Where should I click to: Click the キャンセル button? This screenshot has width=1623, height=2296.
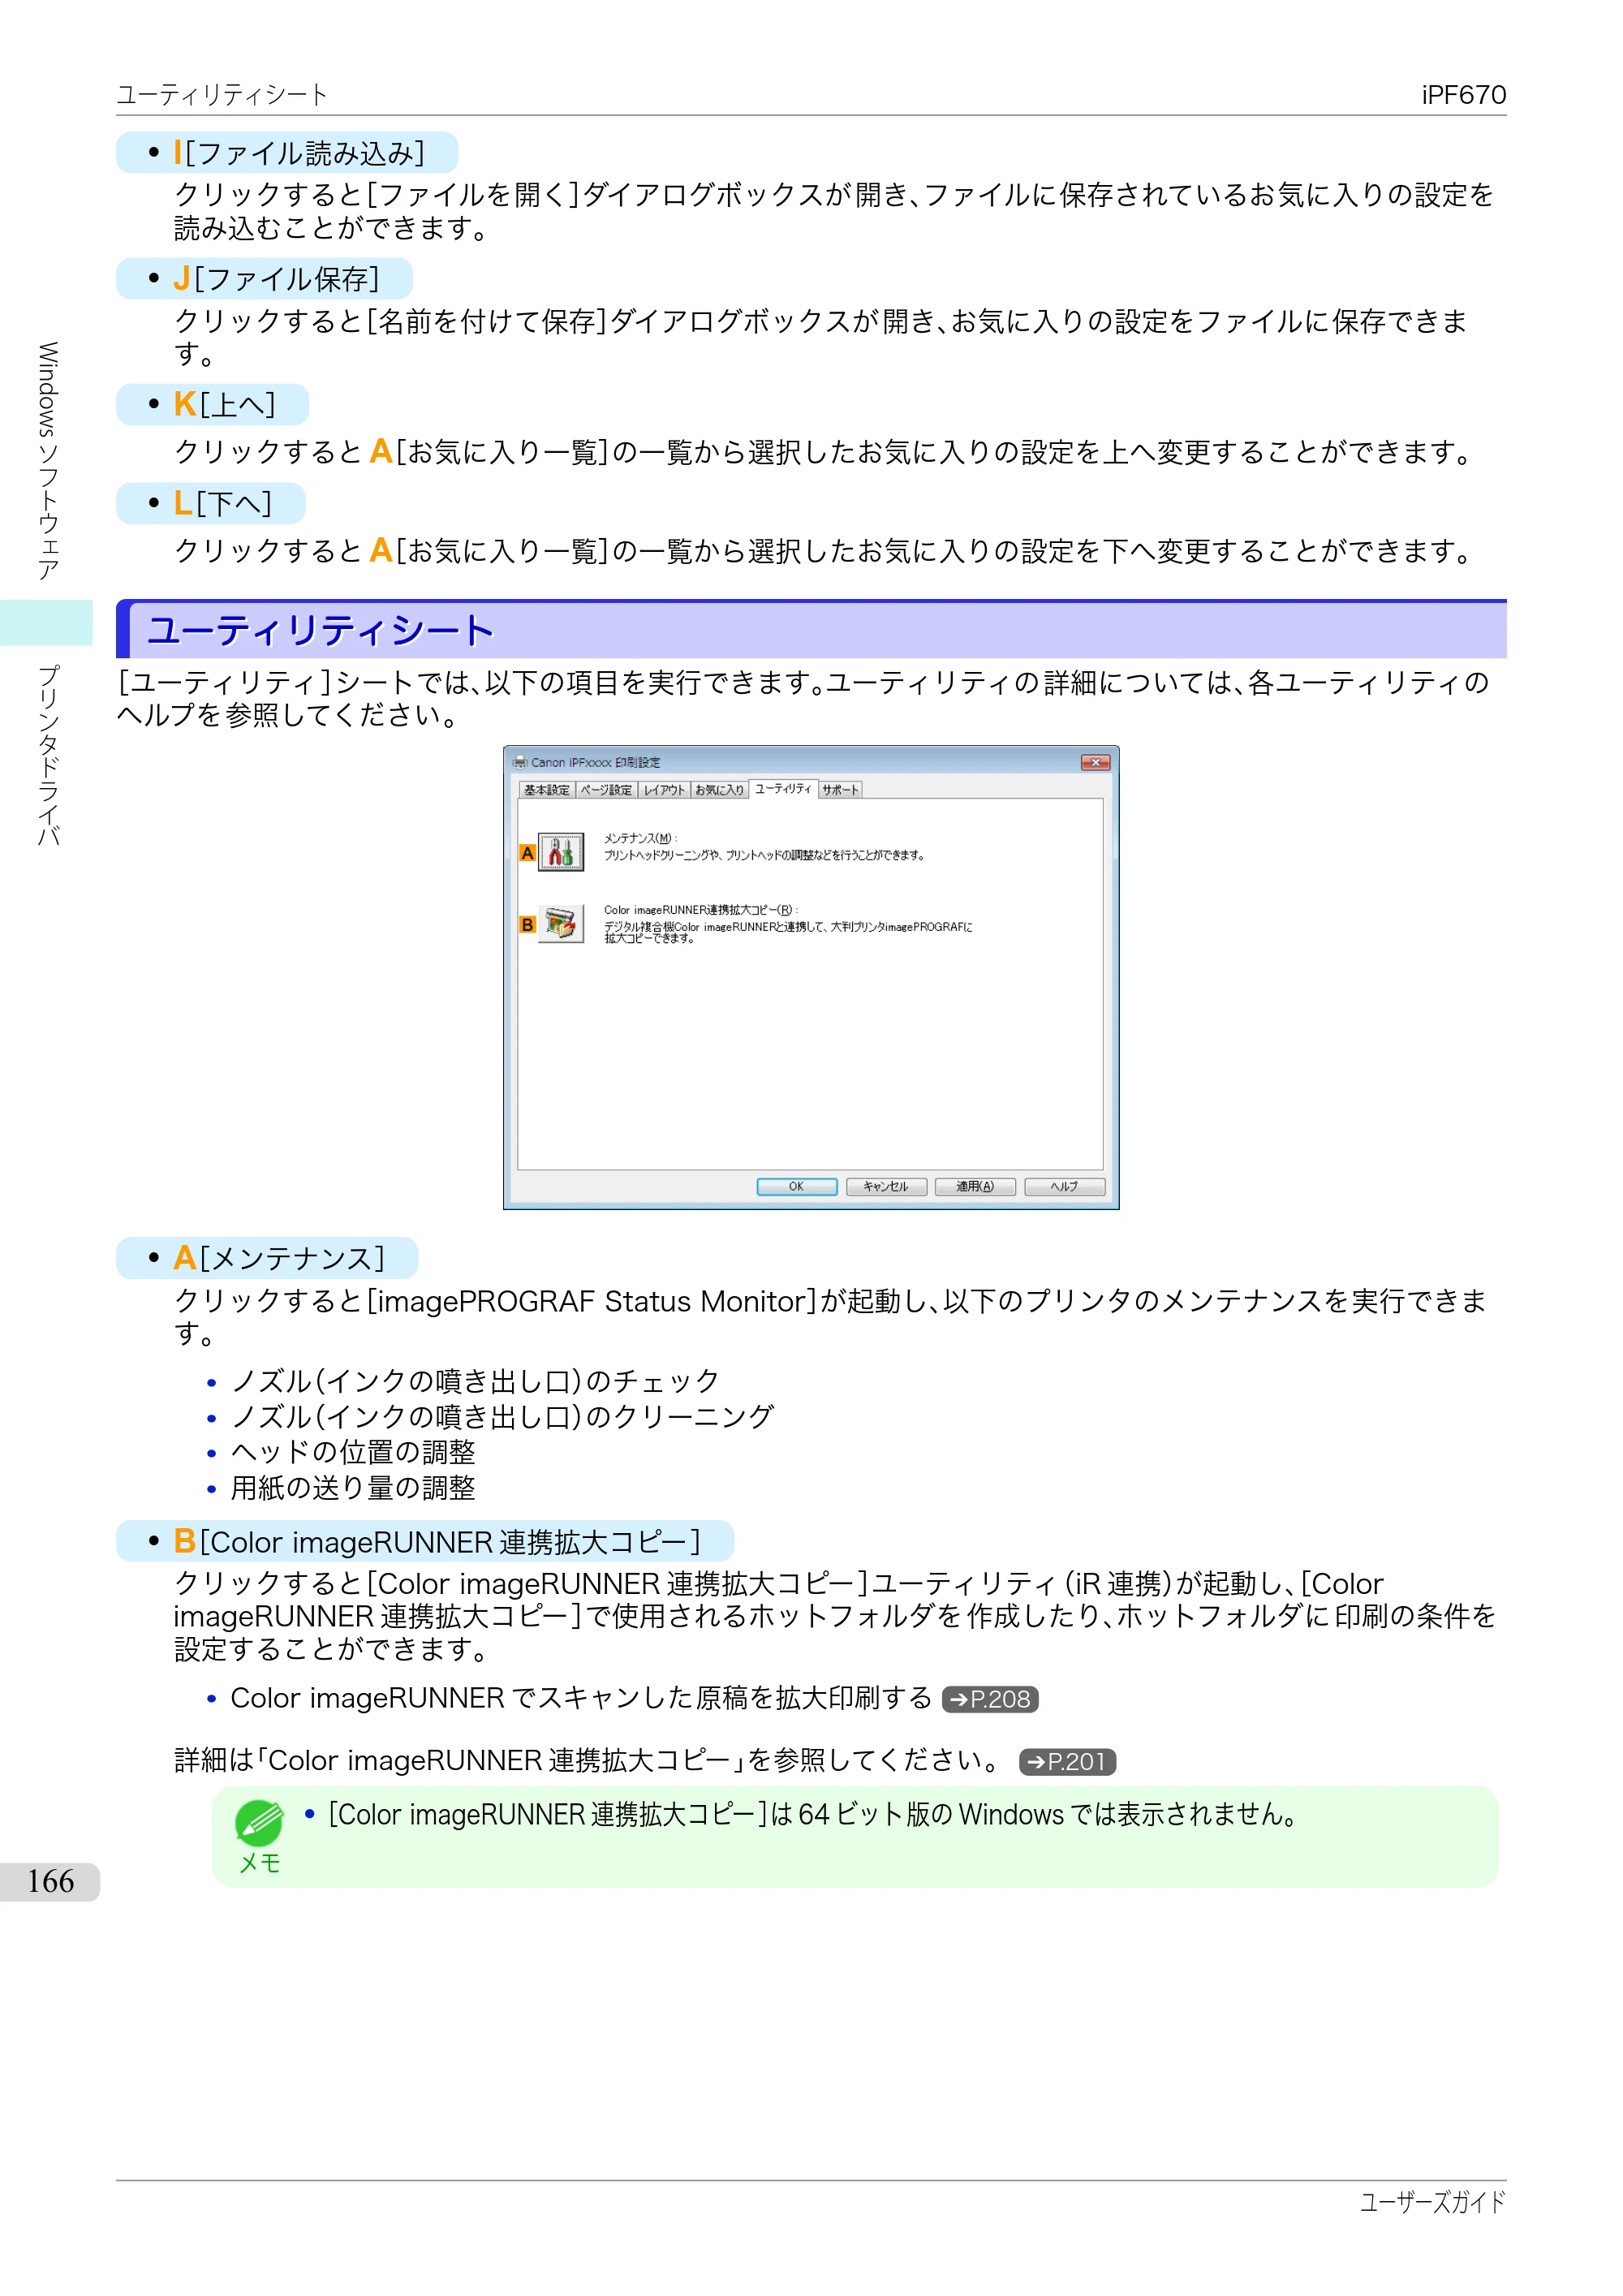886,1186
